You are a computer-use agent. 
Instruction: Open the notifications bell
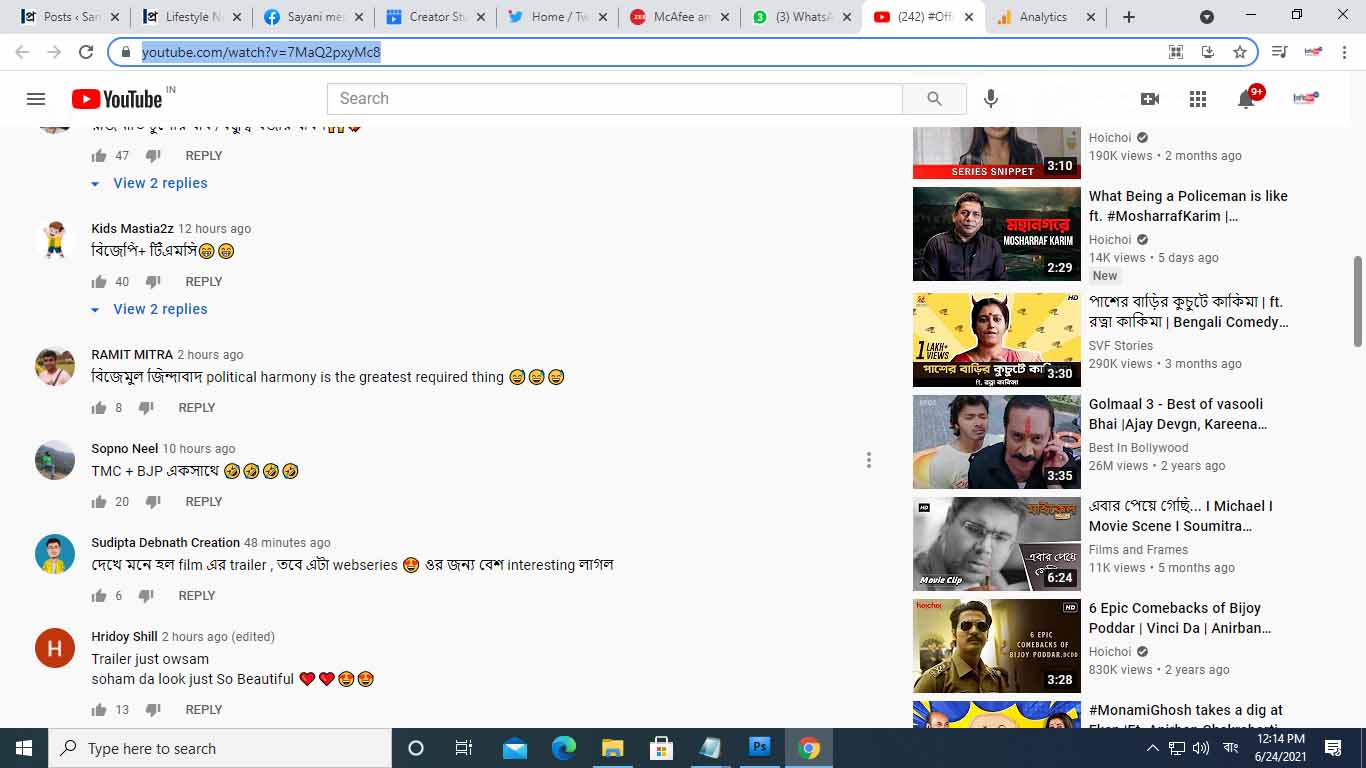point(1246,99)
